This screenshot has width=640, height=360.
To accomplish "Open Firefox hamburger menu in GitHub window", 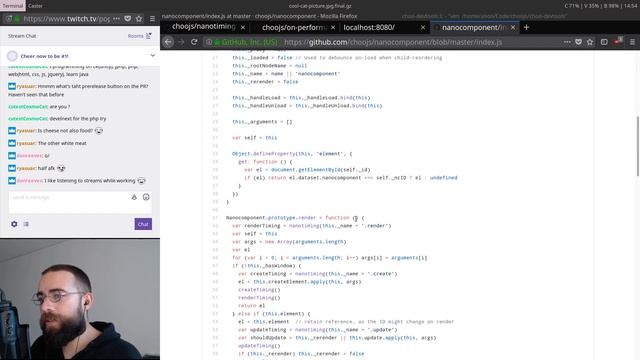I will [632, 42].
